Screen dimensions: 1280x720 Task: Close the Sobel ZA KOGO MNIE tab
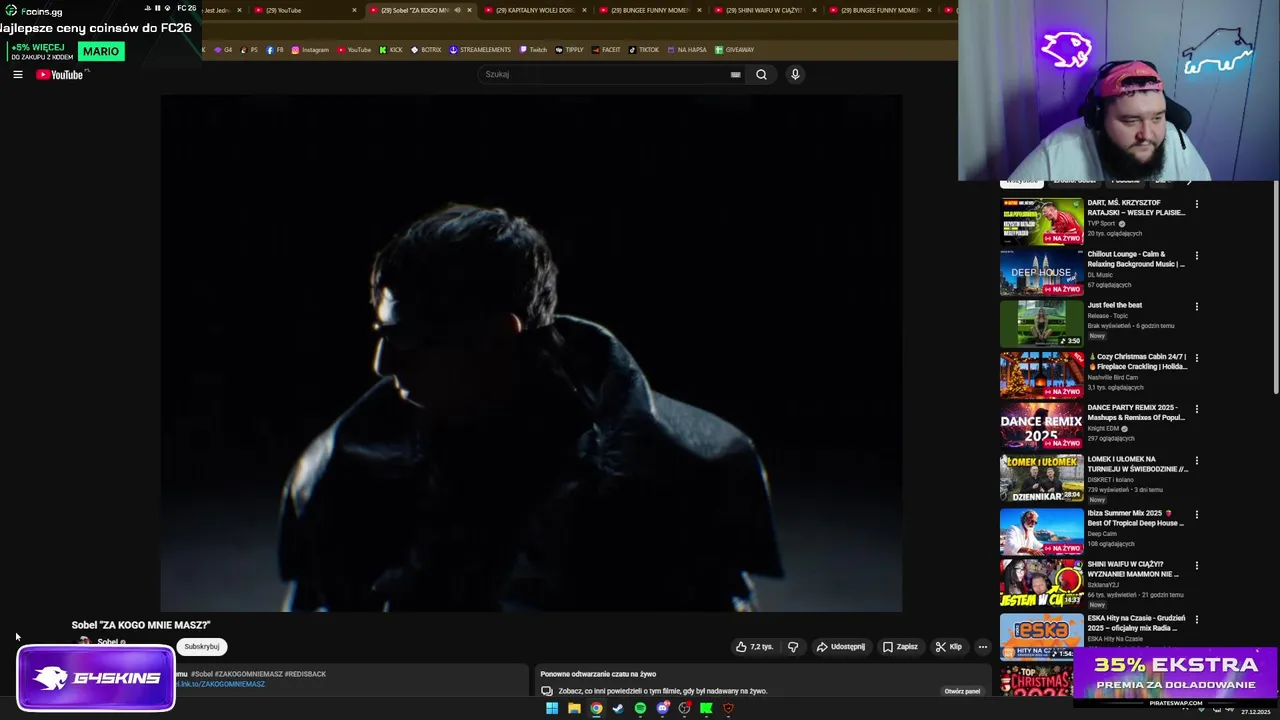tap(469, 10)
